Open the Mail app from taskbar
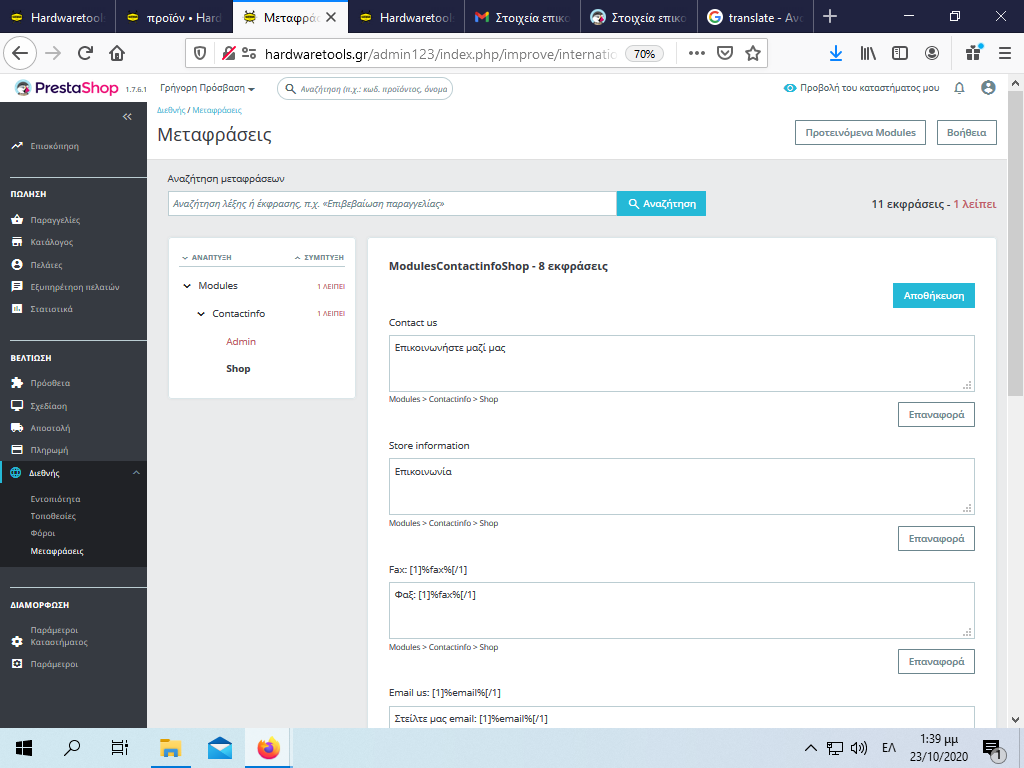This screenshot has width=1024, height=768. click(x=220, y=748)
